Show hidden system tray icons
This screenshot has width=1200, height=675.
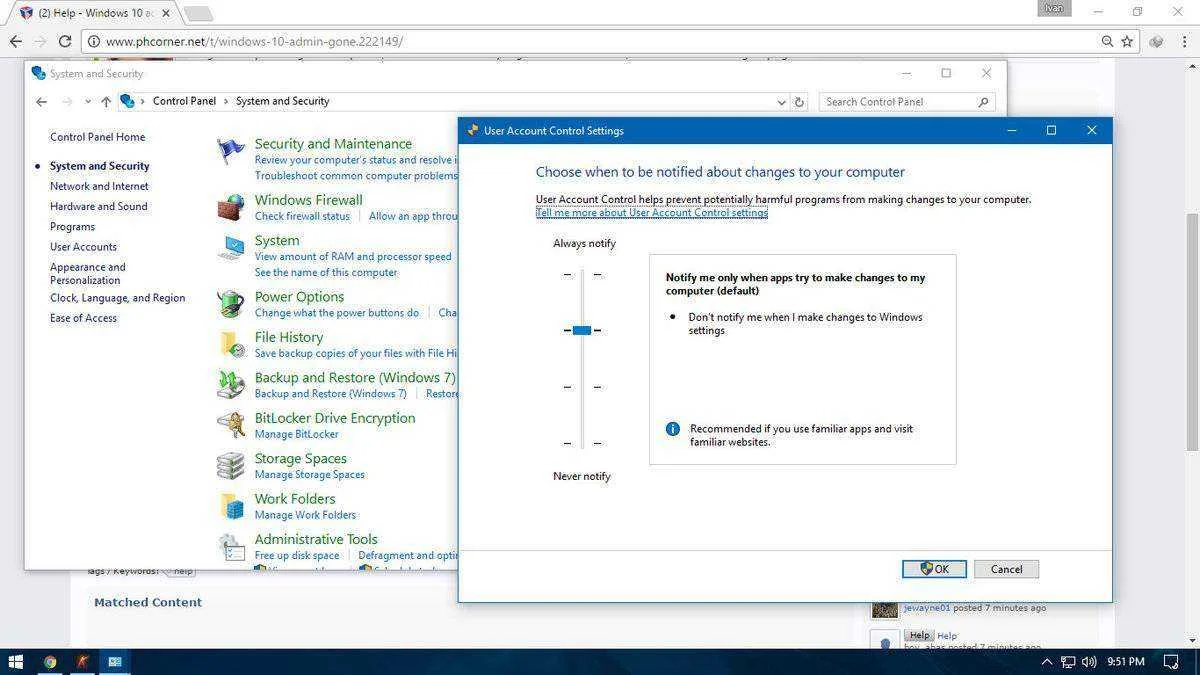coord(1047,661)
